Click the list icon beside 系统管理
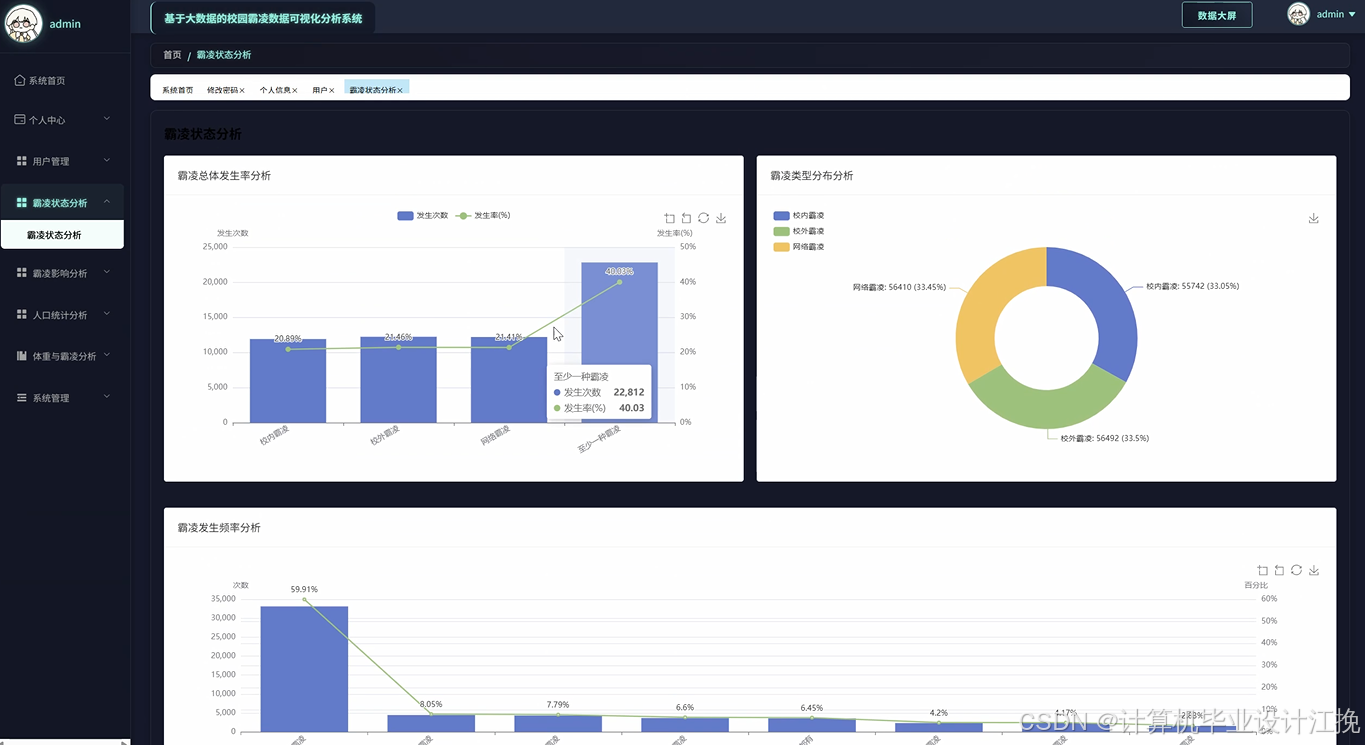Image resolution: width=1365 pixels, height=745 pixels. pyautogui.click(x=22, y=398)
